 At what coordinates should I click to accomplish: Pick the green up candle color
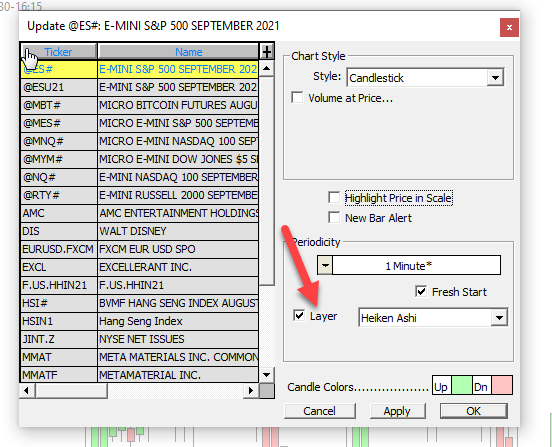pyautogui.click(x=462, y=385)
